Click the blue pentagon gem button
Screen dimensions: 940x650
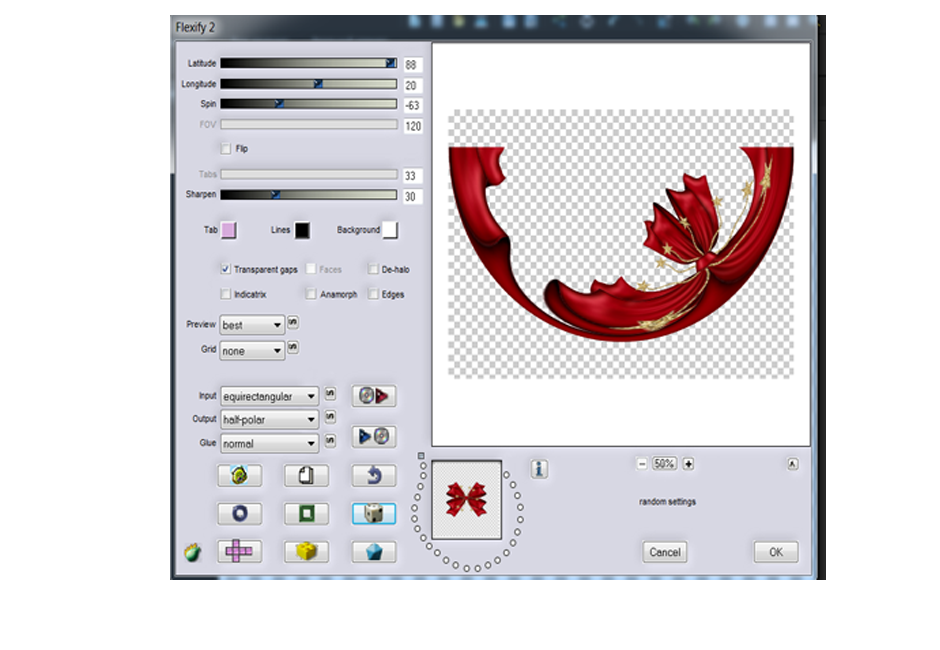coord(373,551)
